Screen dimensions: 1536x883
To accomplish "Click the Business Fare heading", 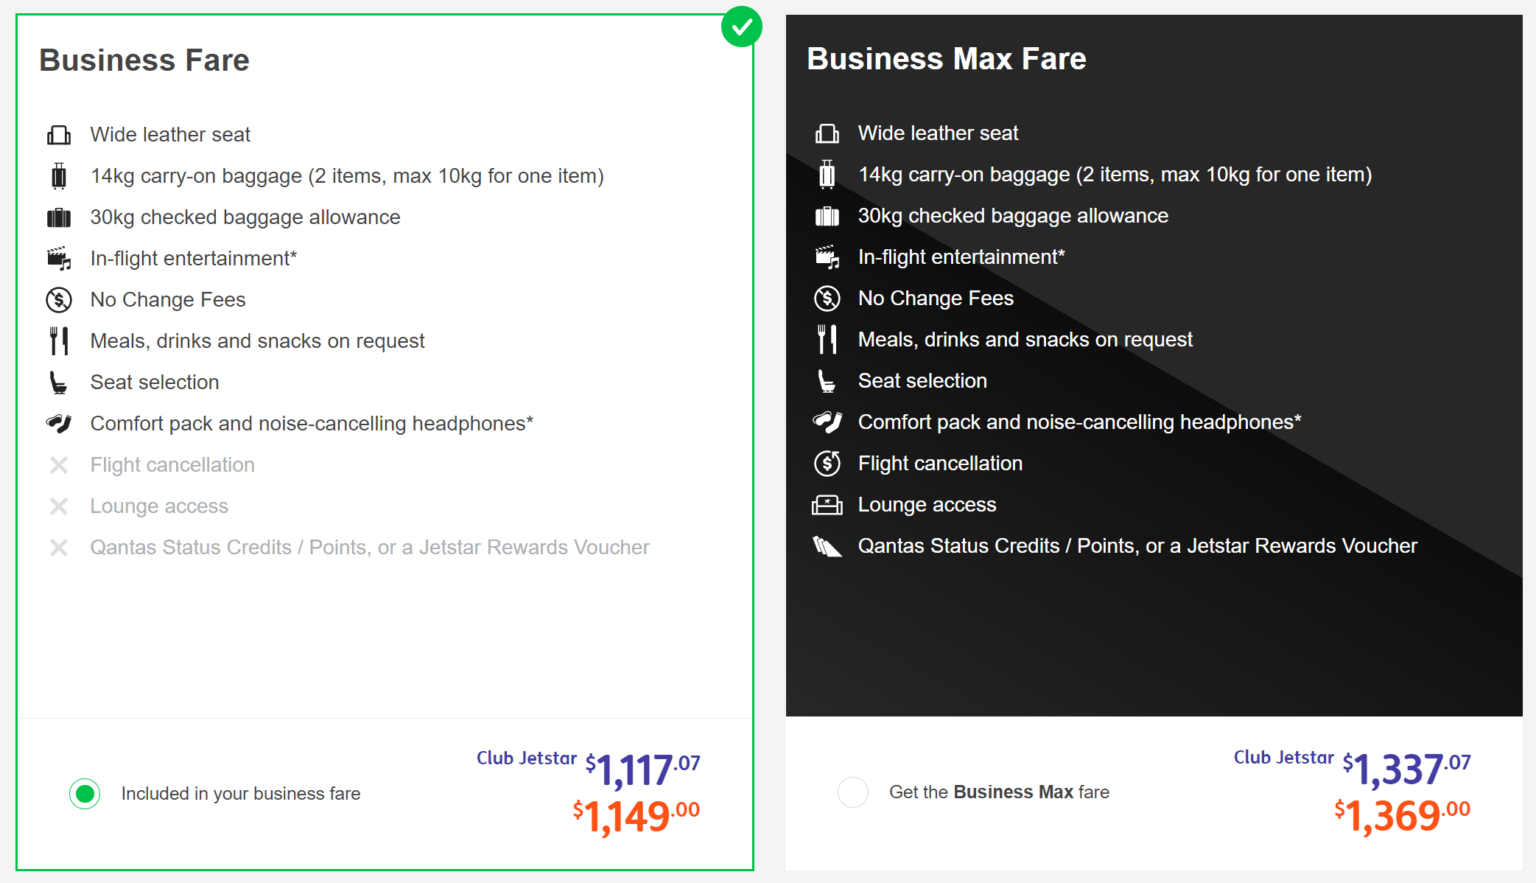I will coord(144,60).
